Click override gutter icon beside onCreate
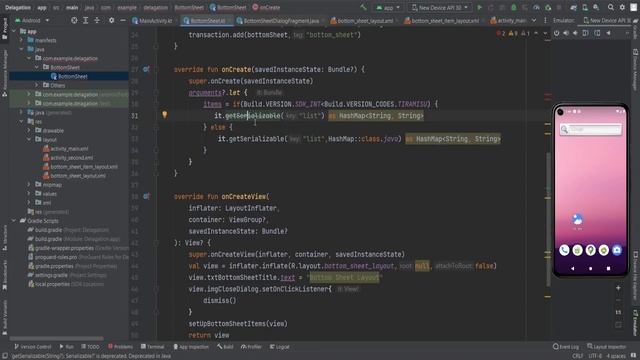This screenshot has width=640, height=360. pyautogui.click(x=146, y=69)
